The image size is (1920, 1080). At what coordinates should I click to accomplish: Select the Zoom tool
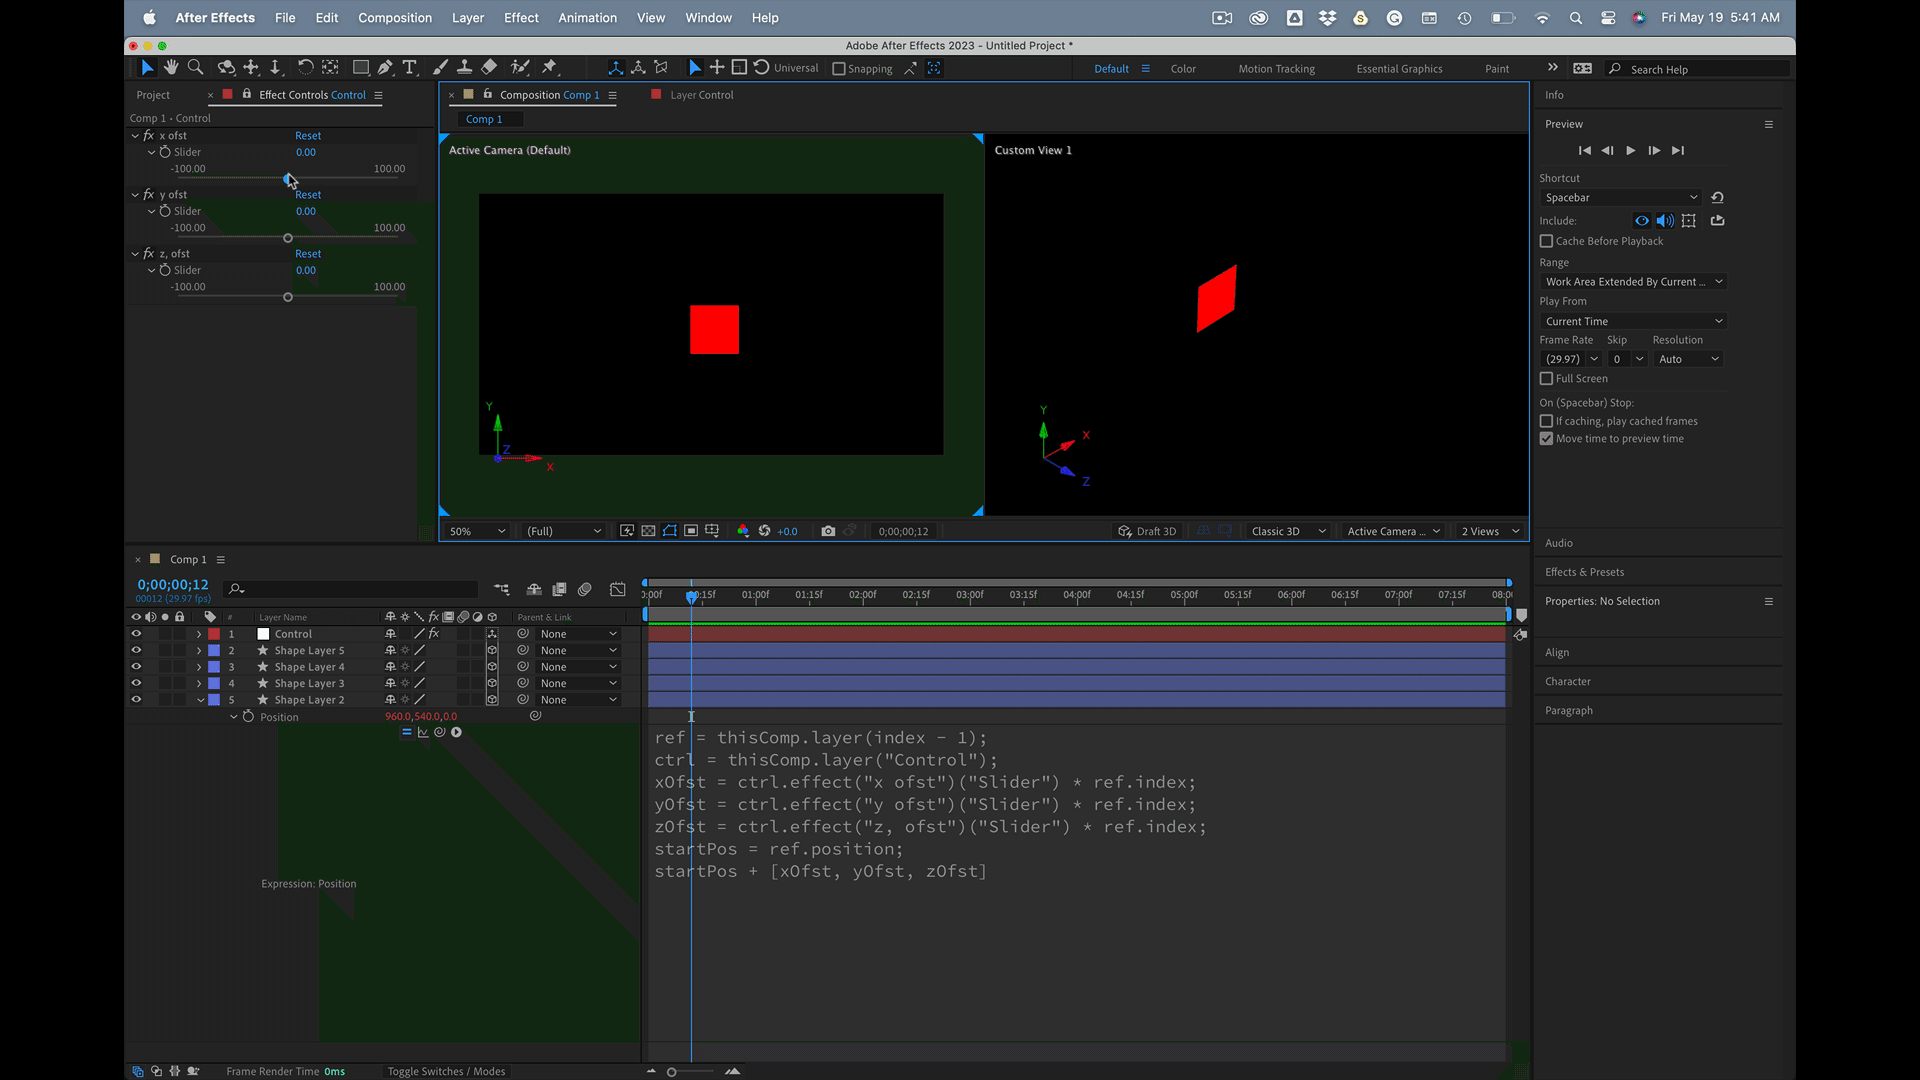click(x=196, y=67)
